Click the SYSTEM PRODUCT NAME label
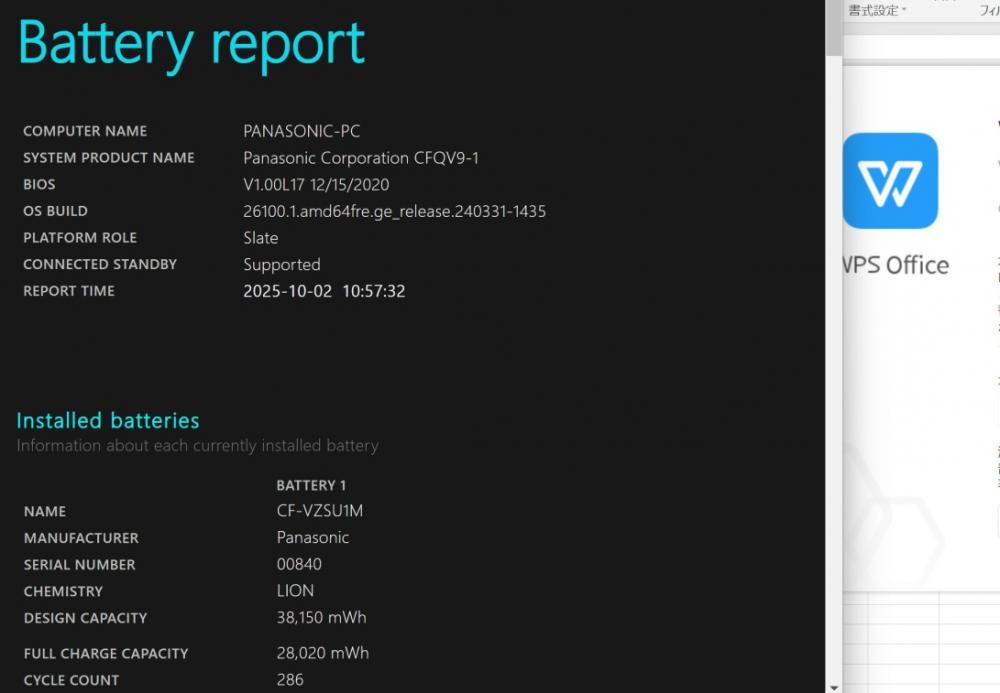The image size is (1000, 693). click(x=109, y=157)
